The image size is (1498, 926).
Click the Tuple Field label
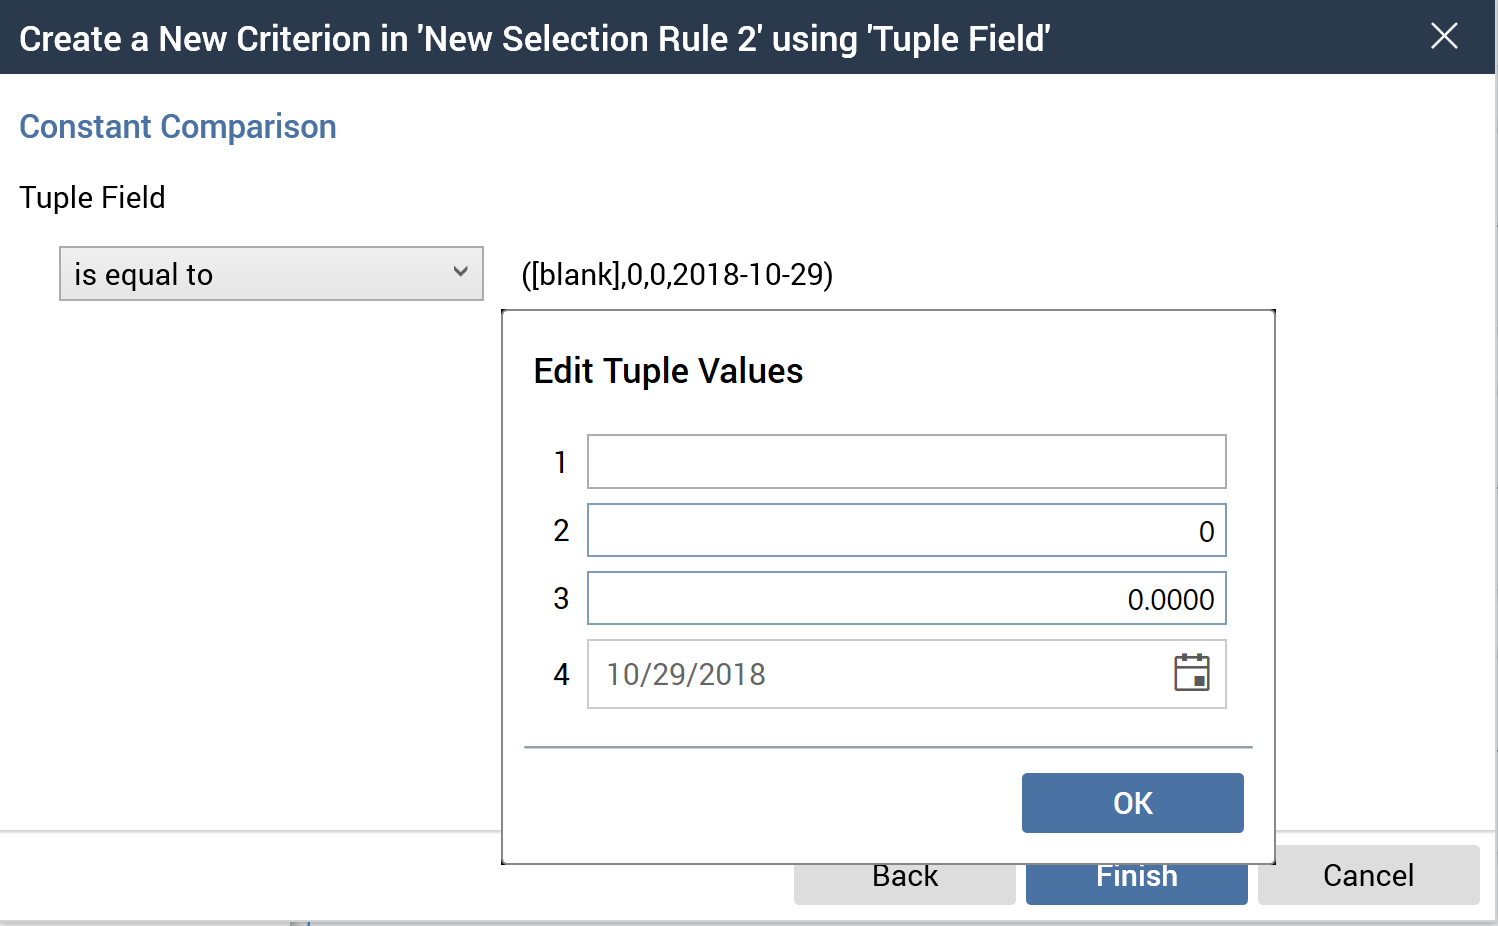click(x=92, y=197)
